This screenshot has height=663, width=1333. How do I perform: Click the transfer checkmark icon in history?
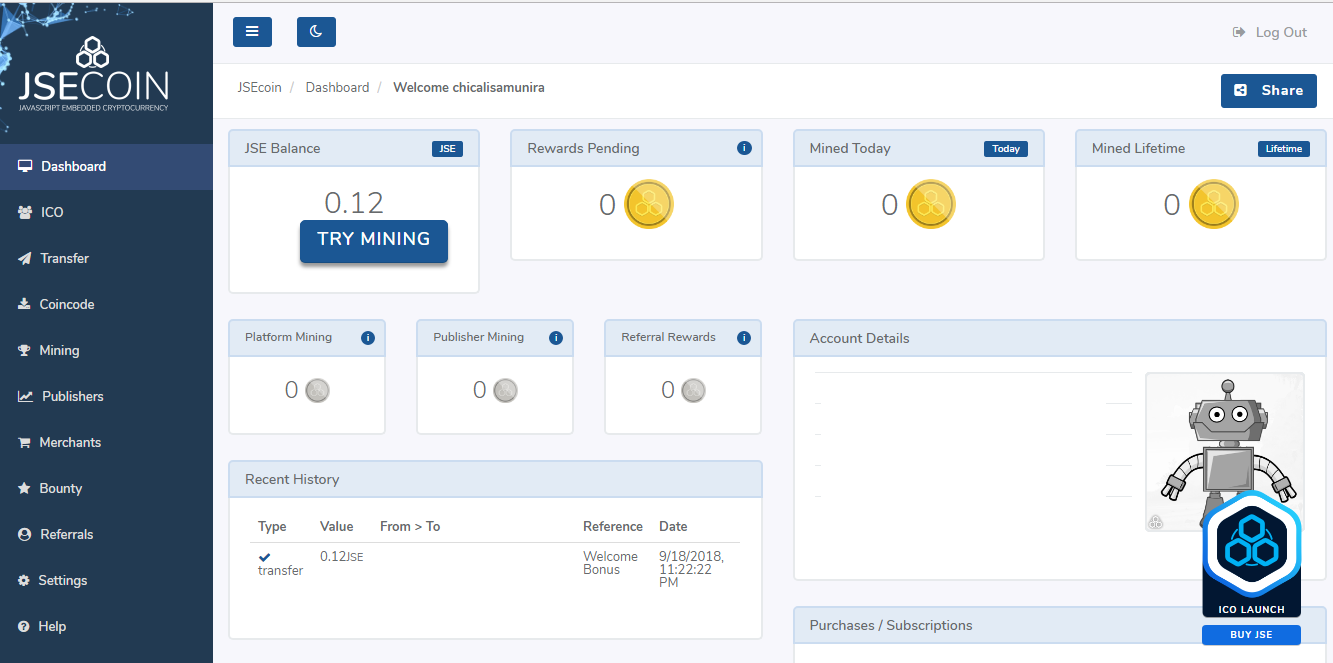click(265, 557)
